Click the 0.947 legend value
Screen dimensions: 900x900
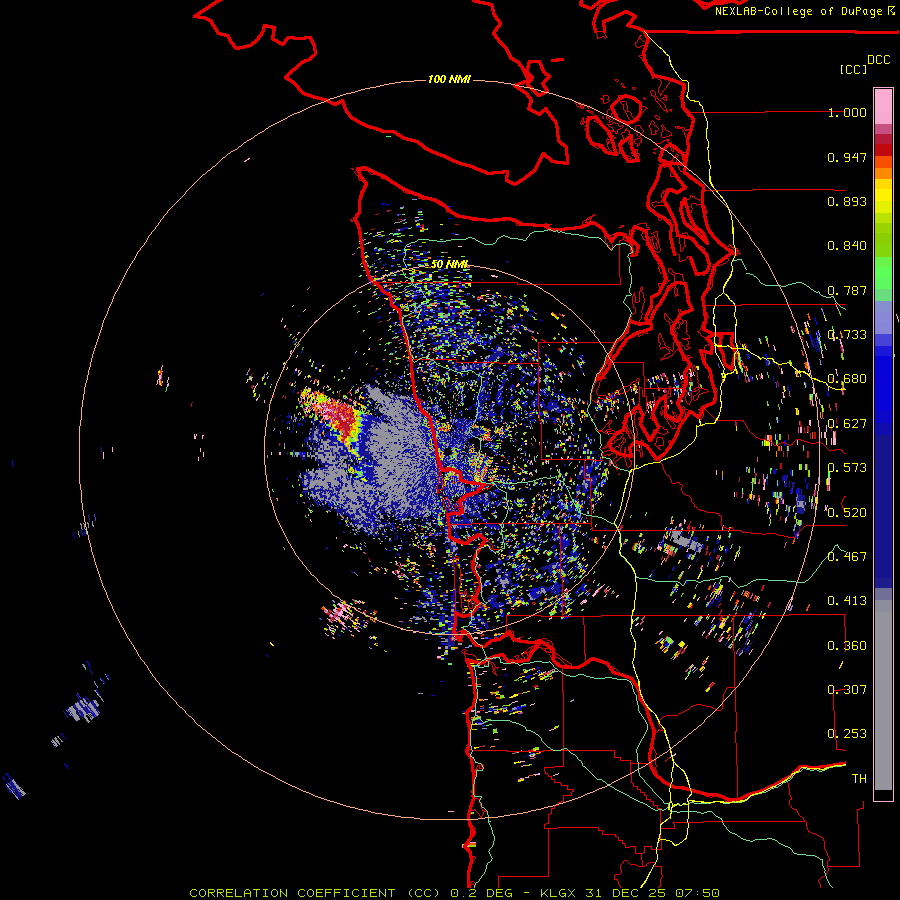(x=847, y=157)
